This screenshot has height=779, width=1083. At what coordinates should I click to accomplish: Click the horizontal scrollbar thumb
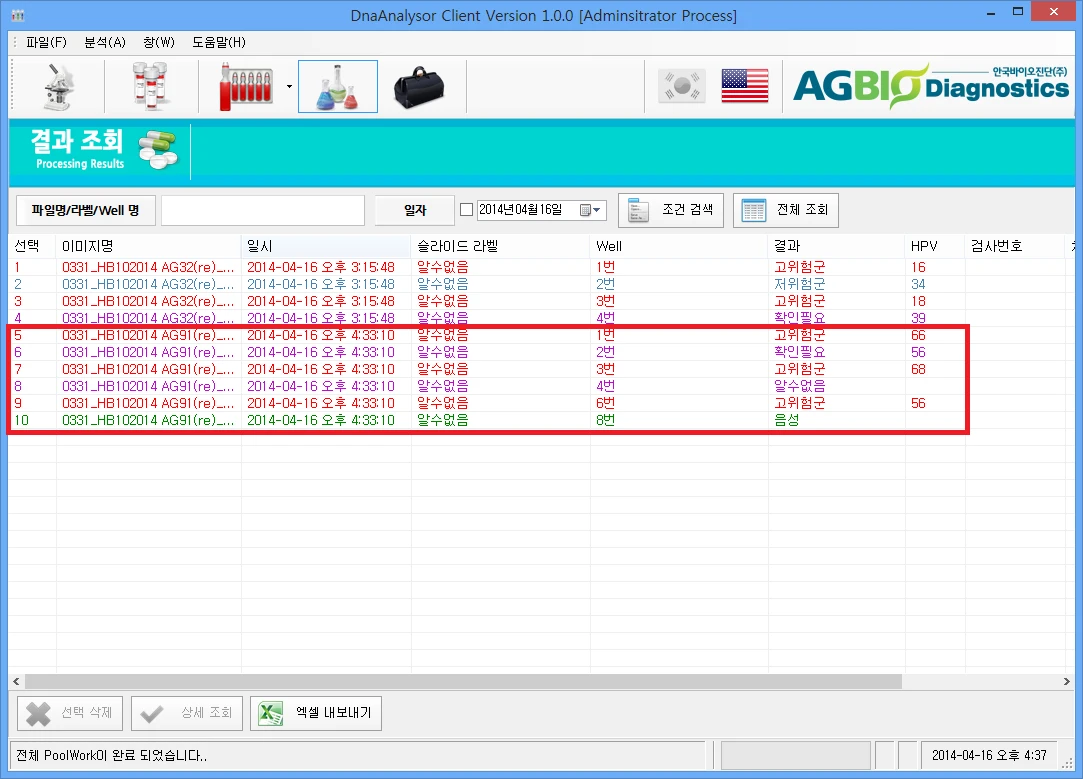click(x=463, y=682)
